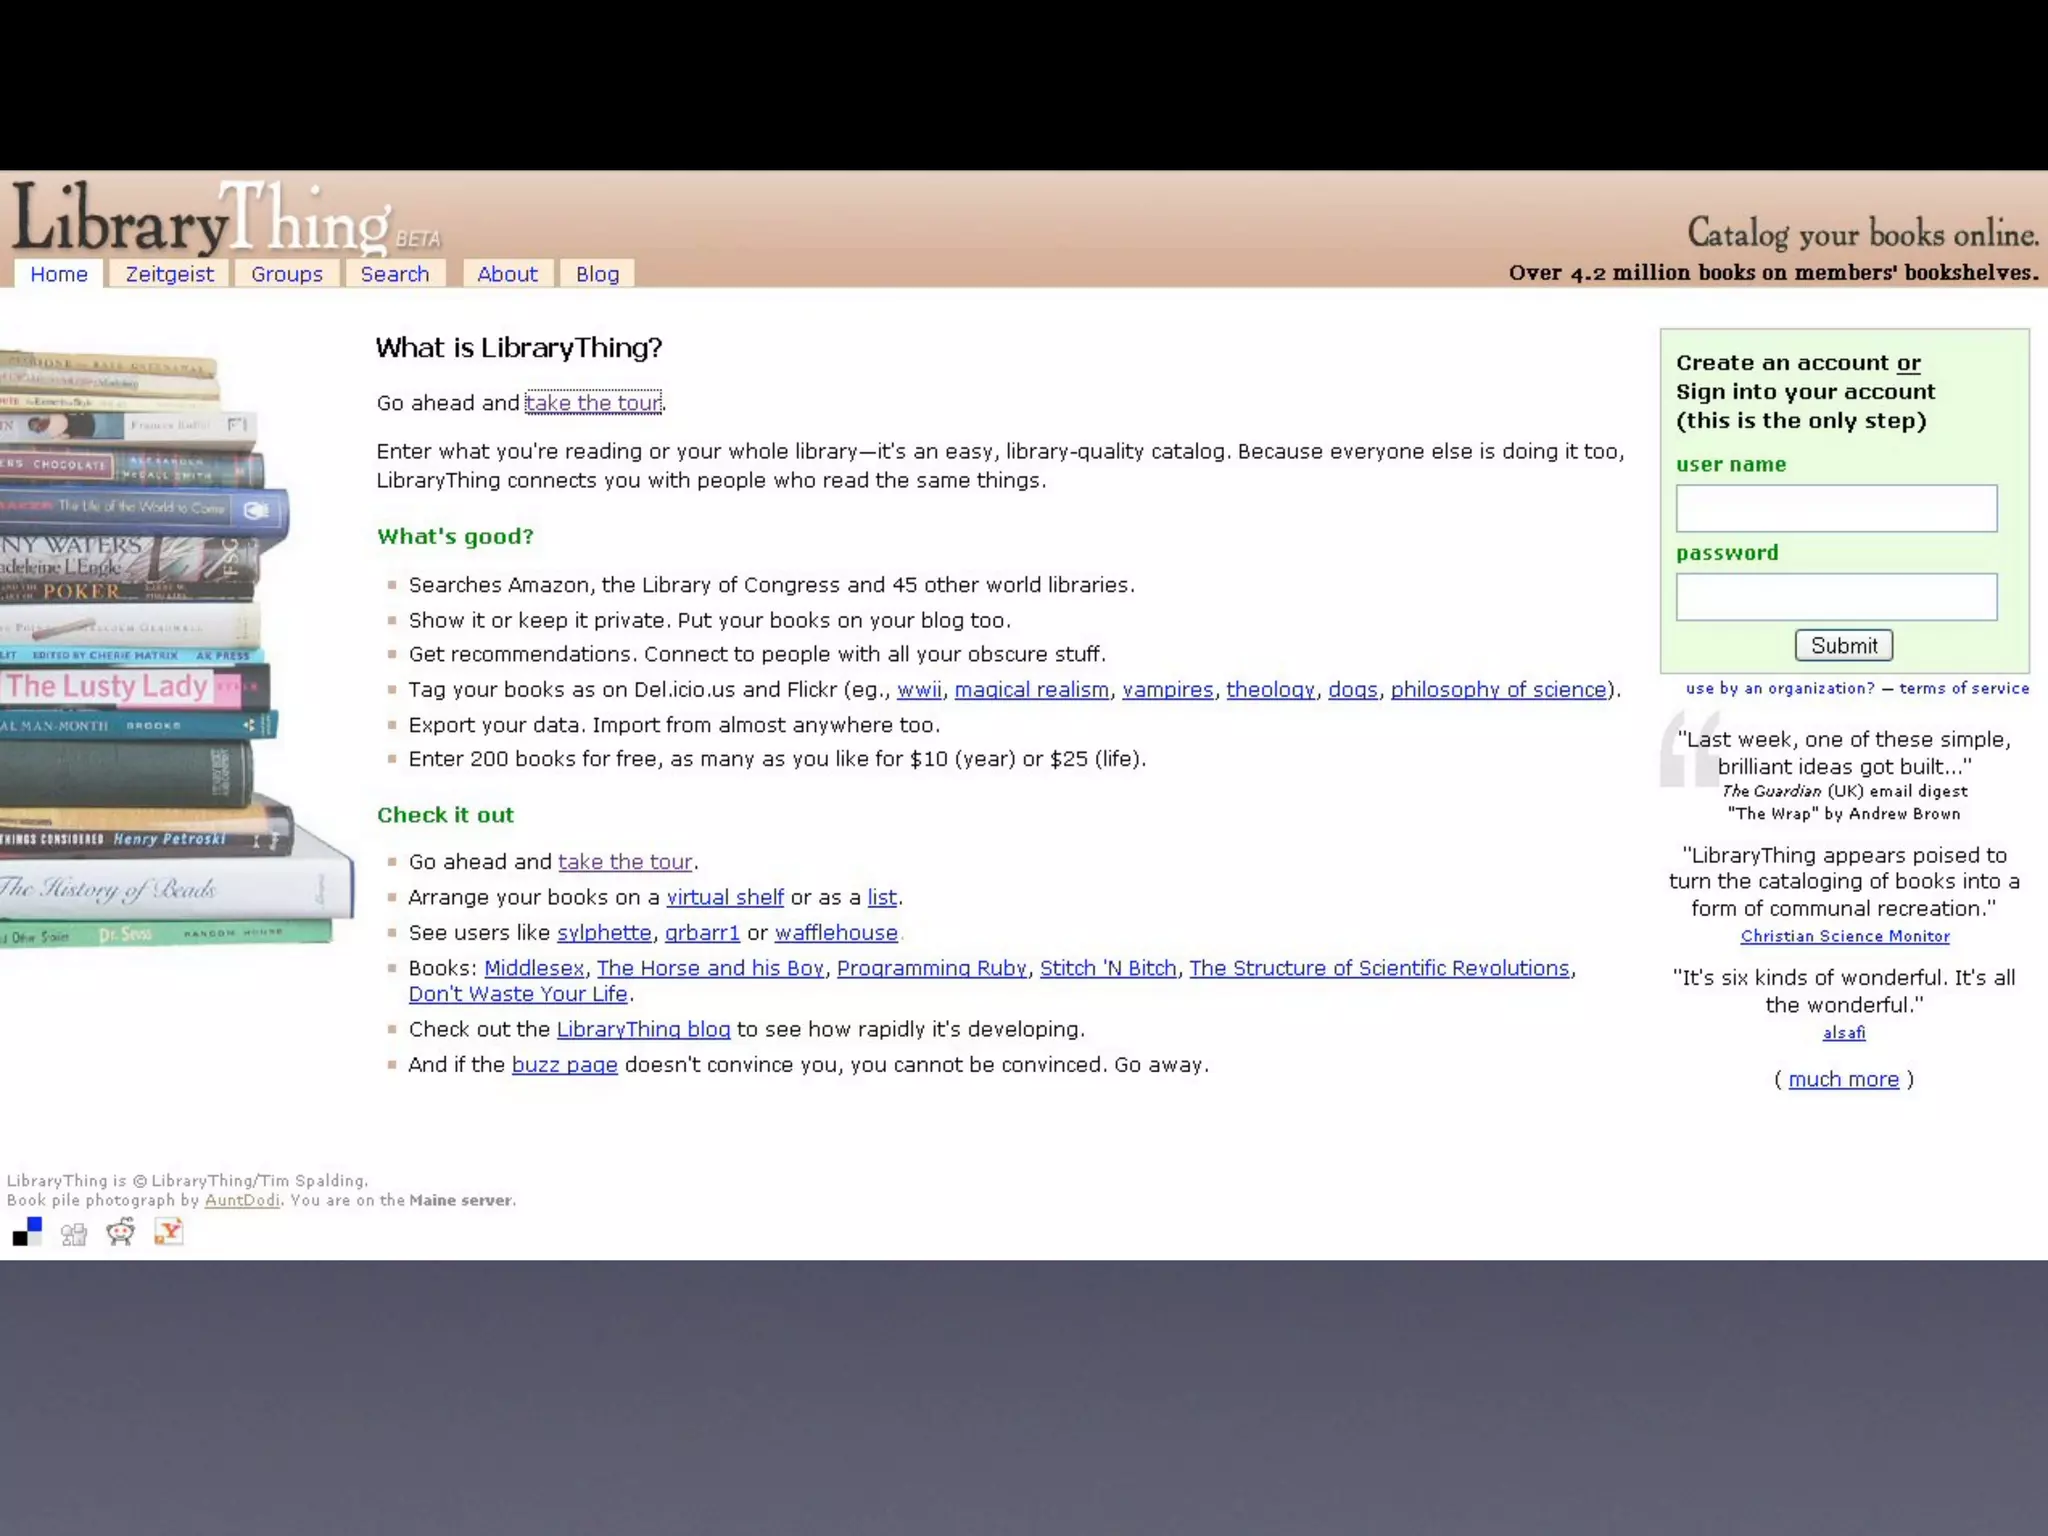The height and width of the screenshot is (1536, 2048).
Task: Select the About tab
Action: [x=507, y=274]
